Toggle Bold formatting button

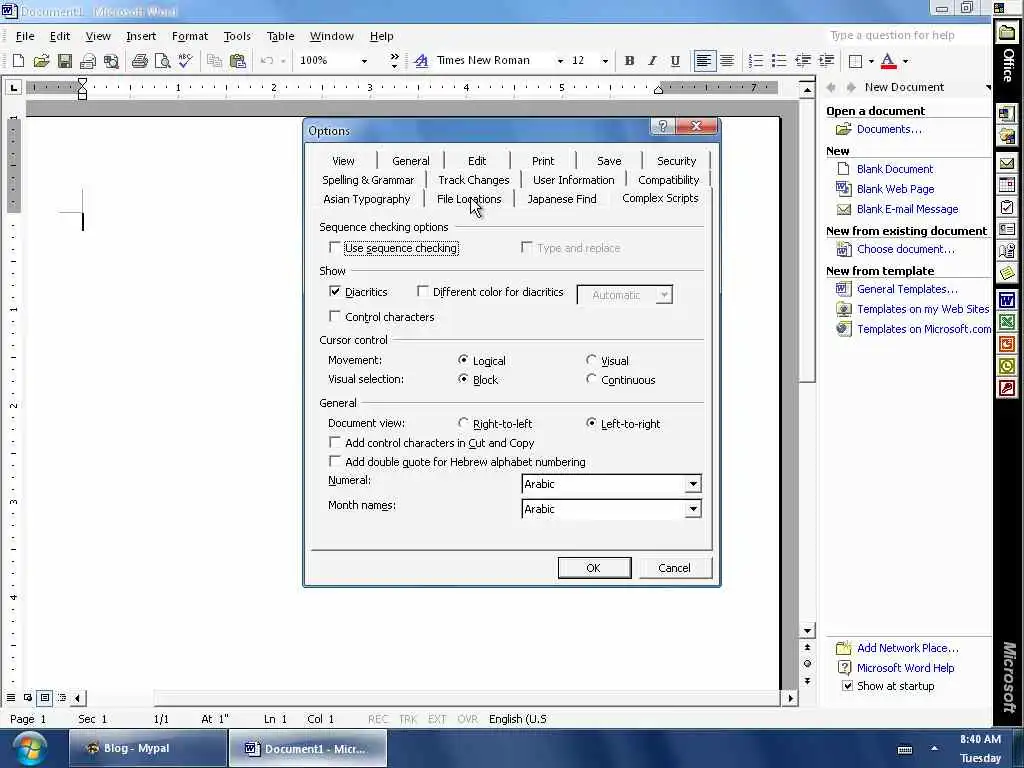point(629,61)
